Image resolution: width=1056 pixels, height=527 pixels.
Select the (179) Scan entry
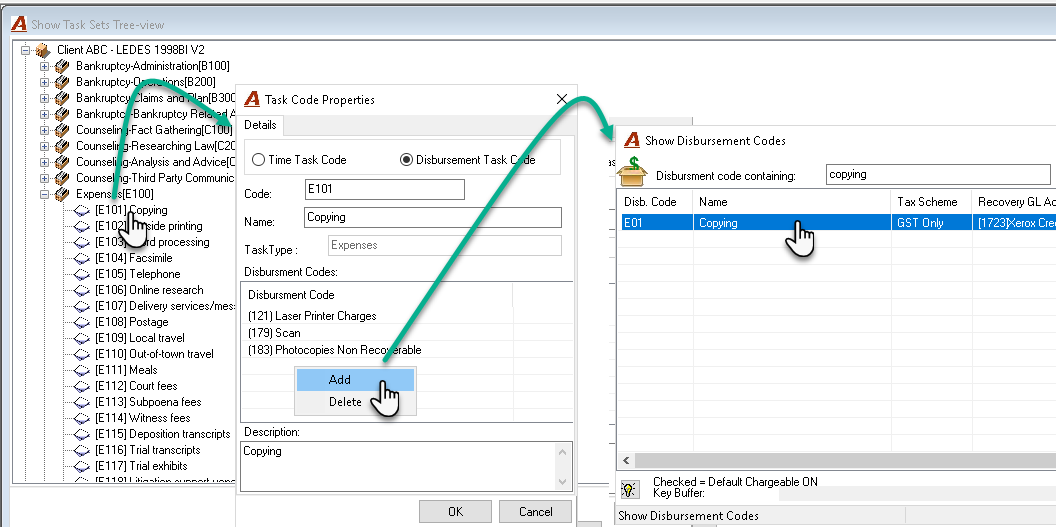274,333
